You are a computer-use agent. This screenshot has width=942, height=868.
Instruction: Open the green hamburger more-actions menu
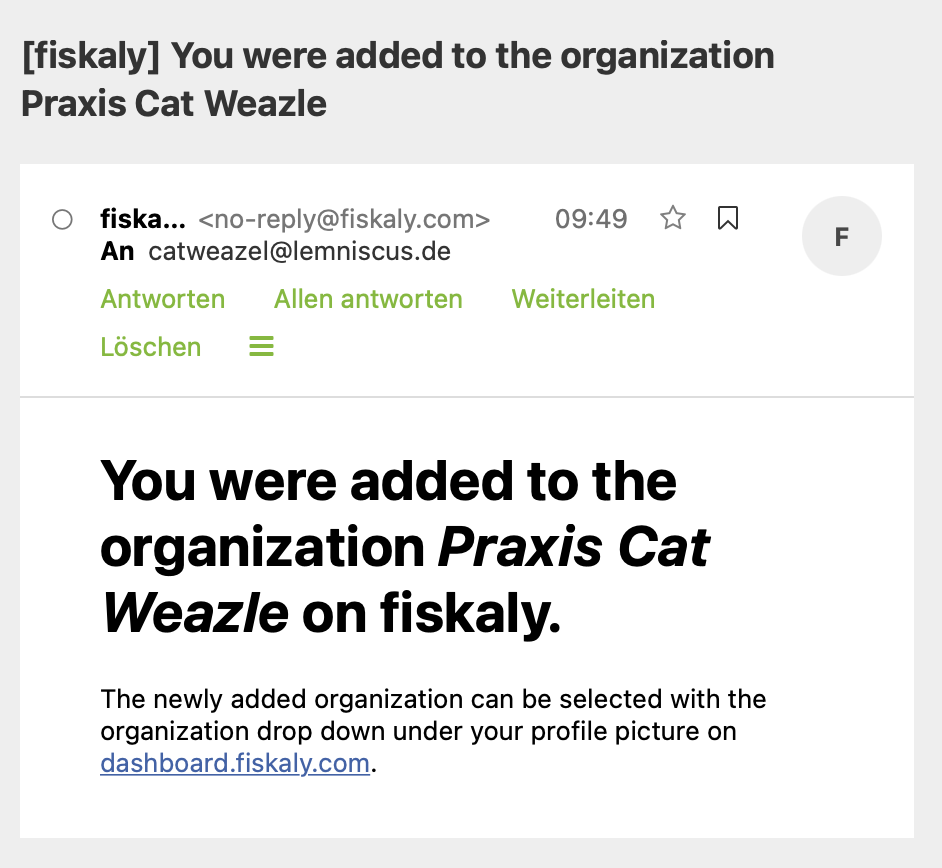coord(261,347)
